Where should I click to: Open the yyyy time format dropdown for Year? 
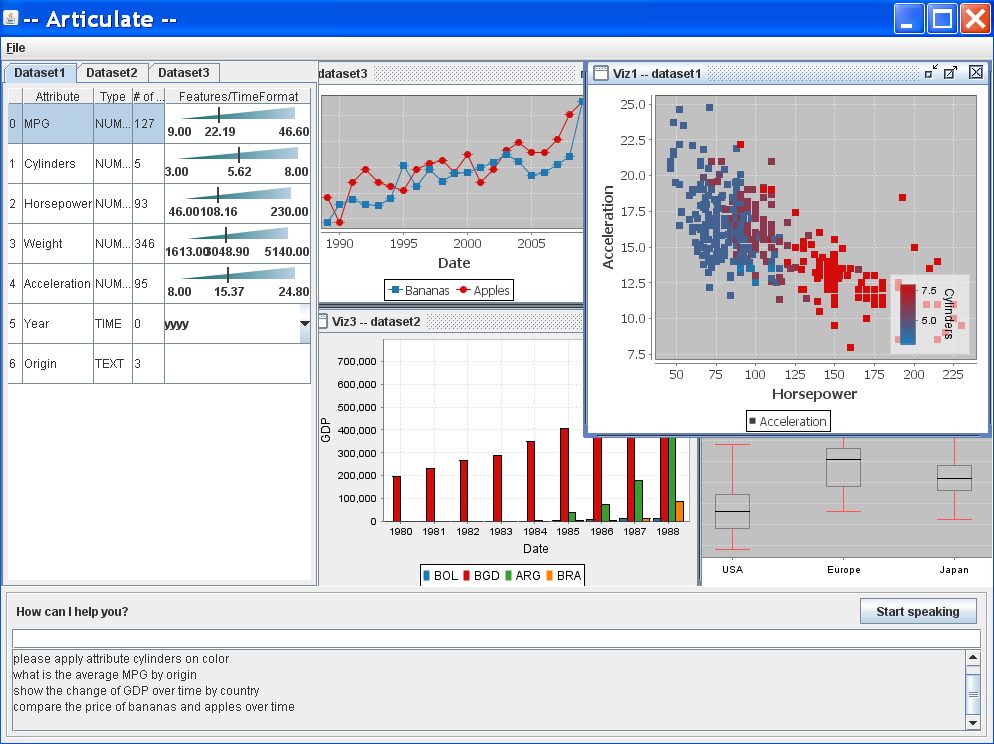coord(303,324)
